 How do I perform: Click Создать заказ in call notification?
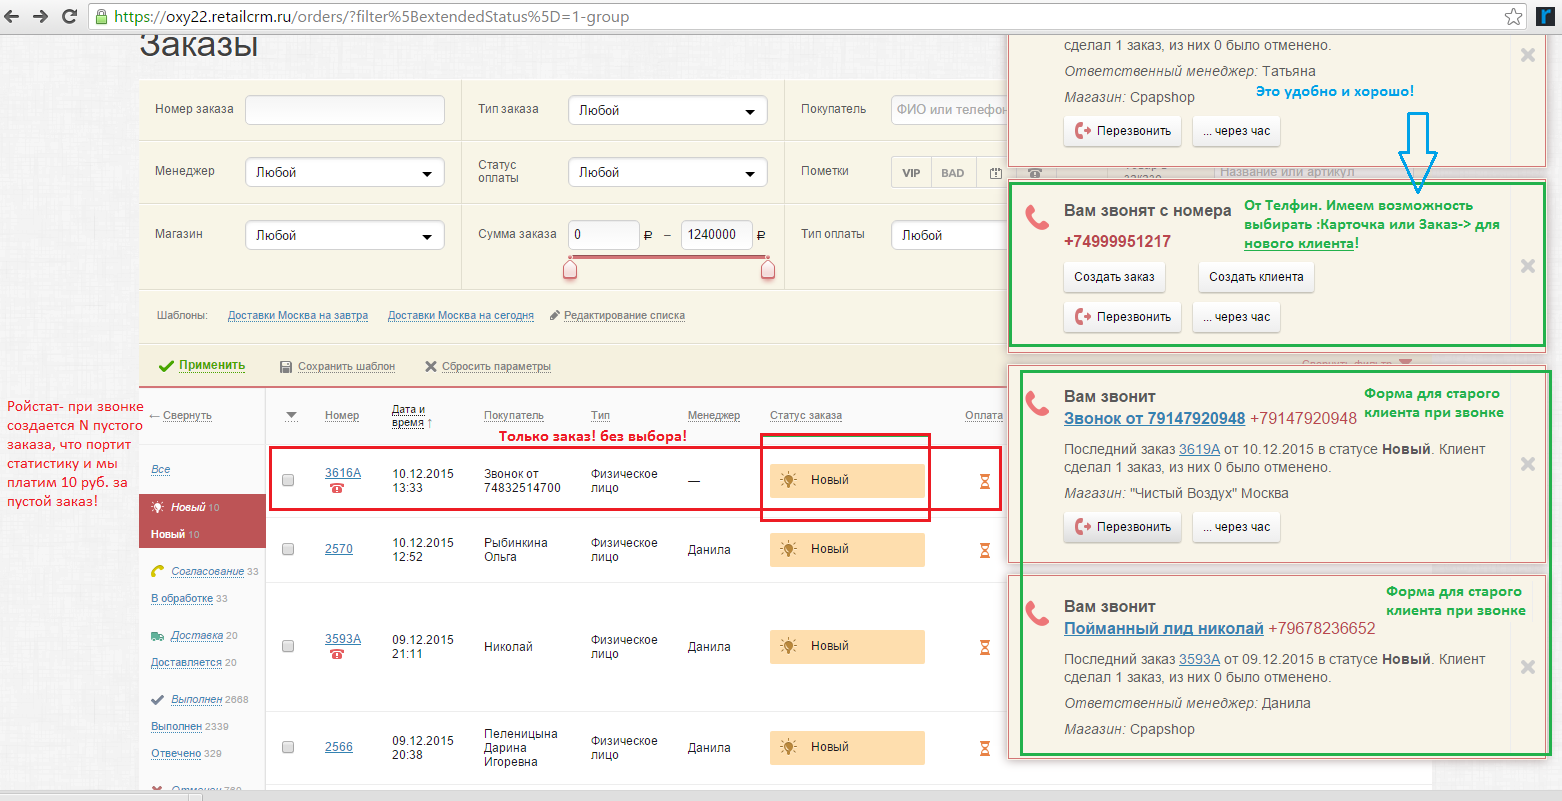pos(1114,277)
